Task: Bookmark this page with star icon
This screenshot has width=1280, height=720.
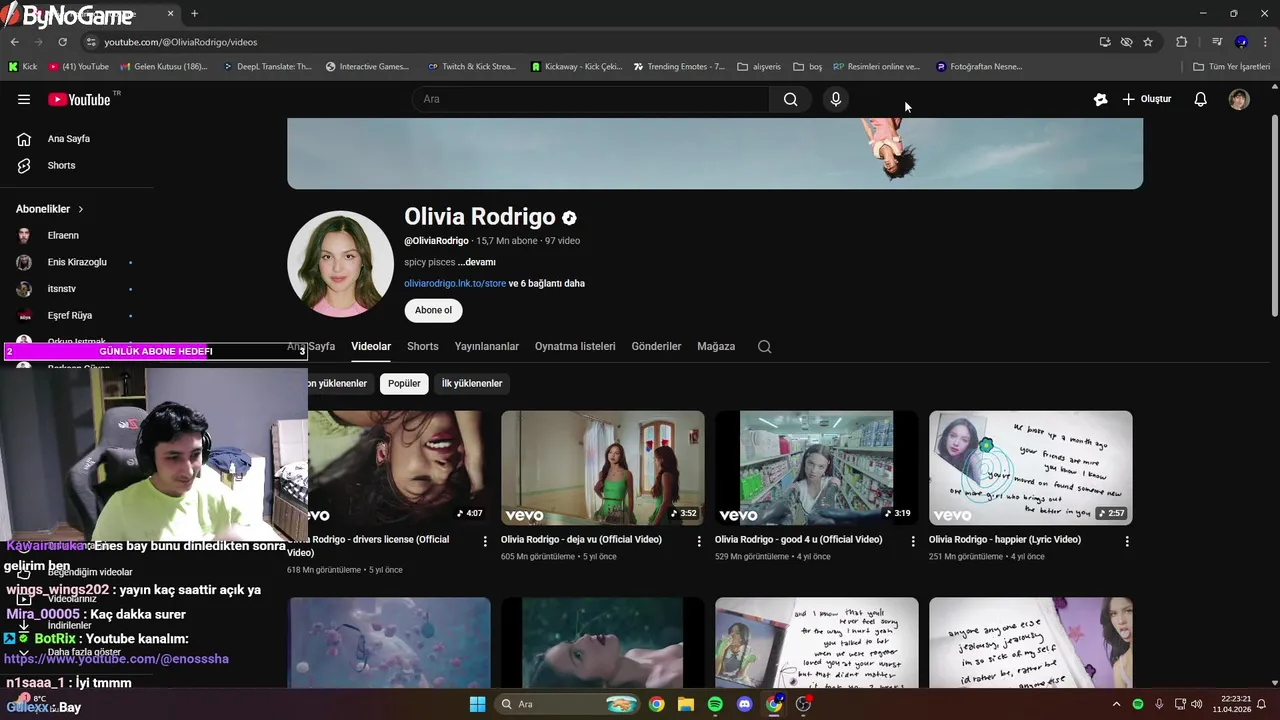Action: tap(1148, 42)
